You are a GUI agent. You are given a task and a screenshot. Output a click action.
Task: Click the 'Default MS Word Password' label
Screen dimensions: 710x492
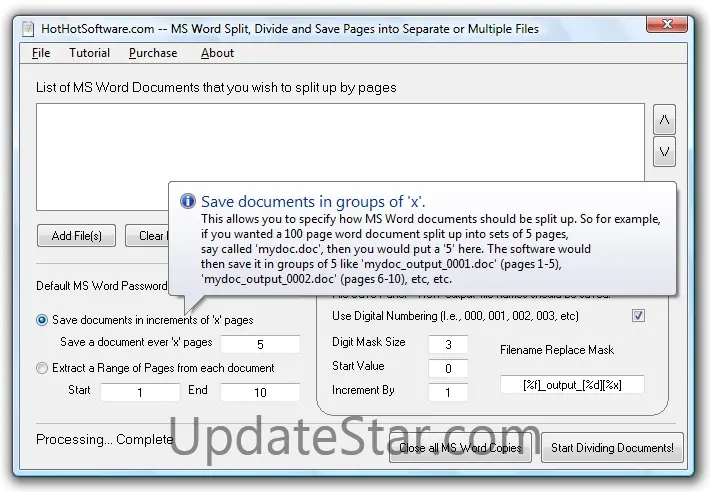pyautogui.click(x=102, y=286)
